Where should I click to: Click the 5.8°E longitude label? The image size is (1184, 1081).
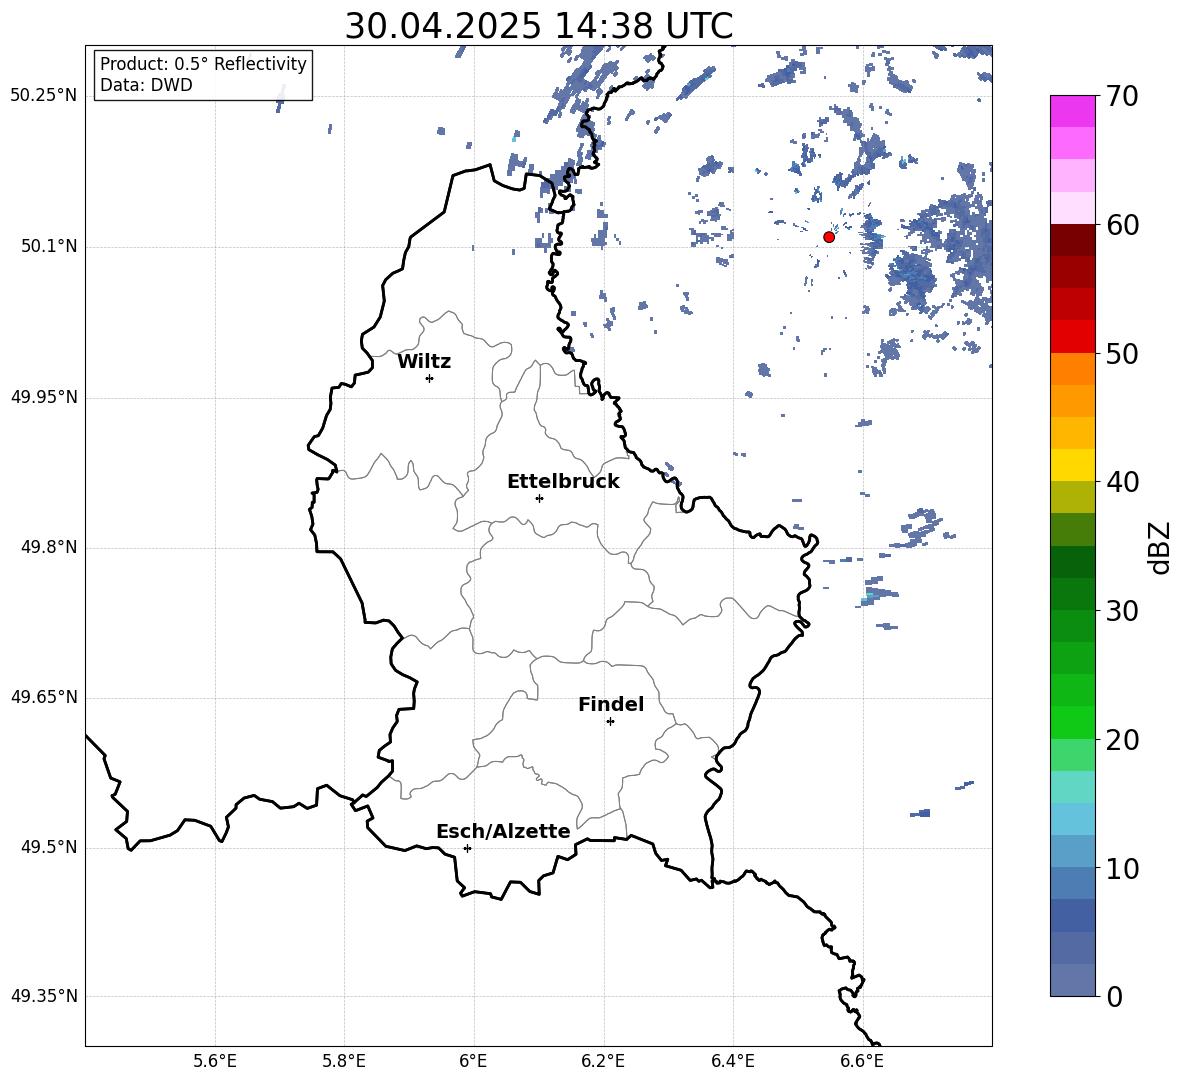(344, 1061)
